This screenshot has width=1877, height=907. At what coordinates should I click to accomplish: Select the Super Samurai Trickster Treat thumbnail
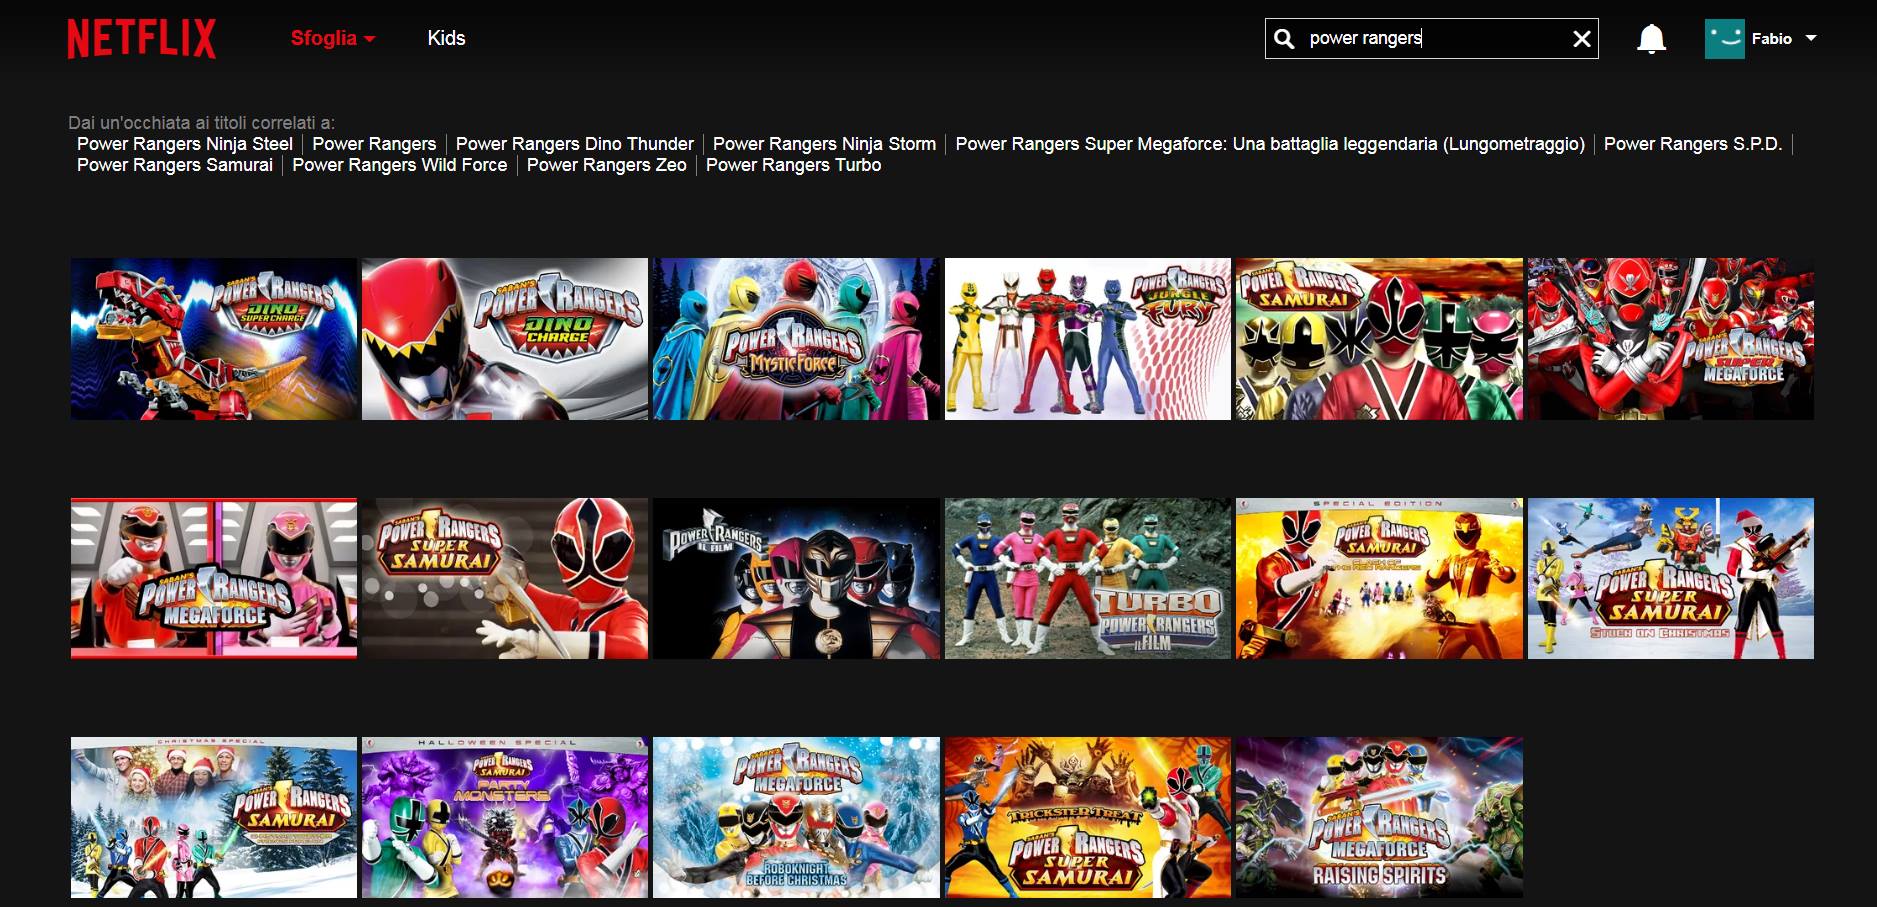click(x=1088, y=817)
